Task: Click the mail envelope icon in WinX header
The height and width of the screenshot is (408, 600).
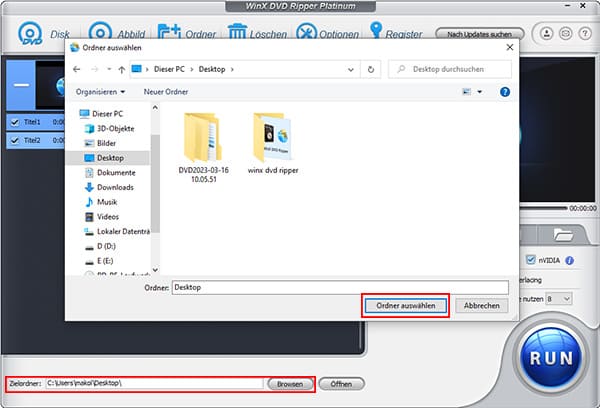Action: pos(566,34)
